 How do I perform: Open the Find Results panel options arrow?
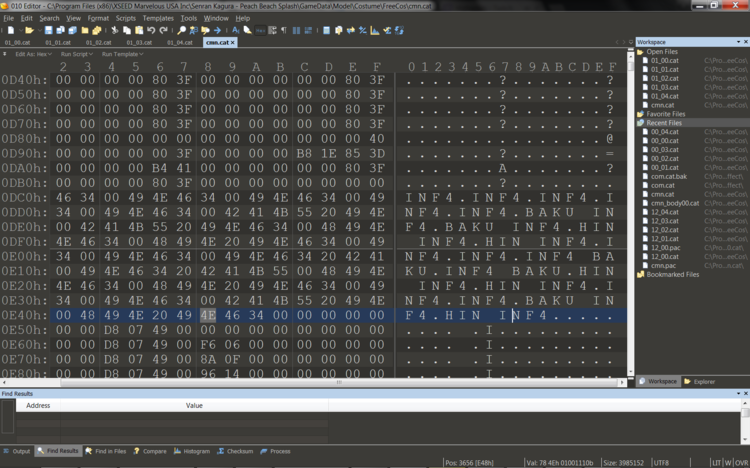[739, 393]
